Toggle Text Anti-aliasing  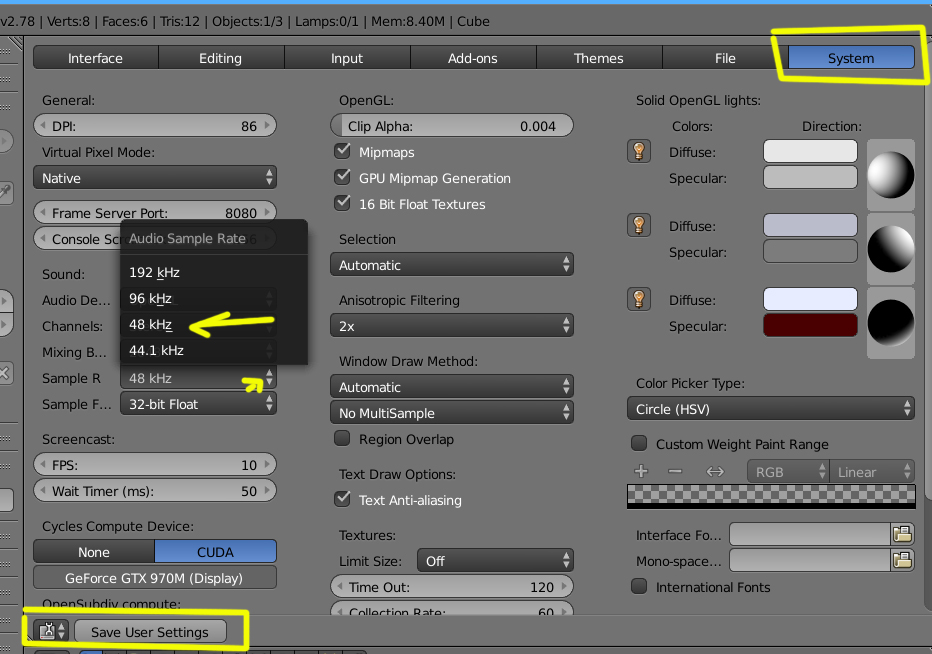(x=342, y=499)
